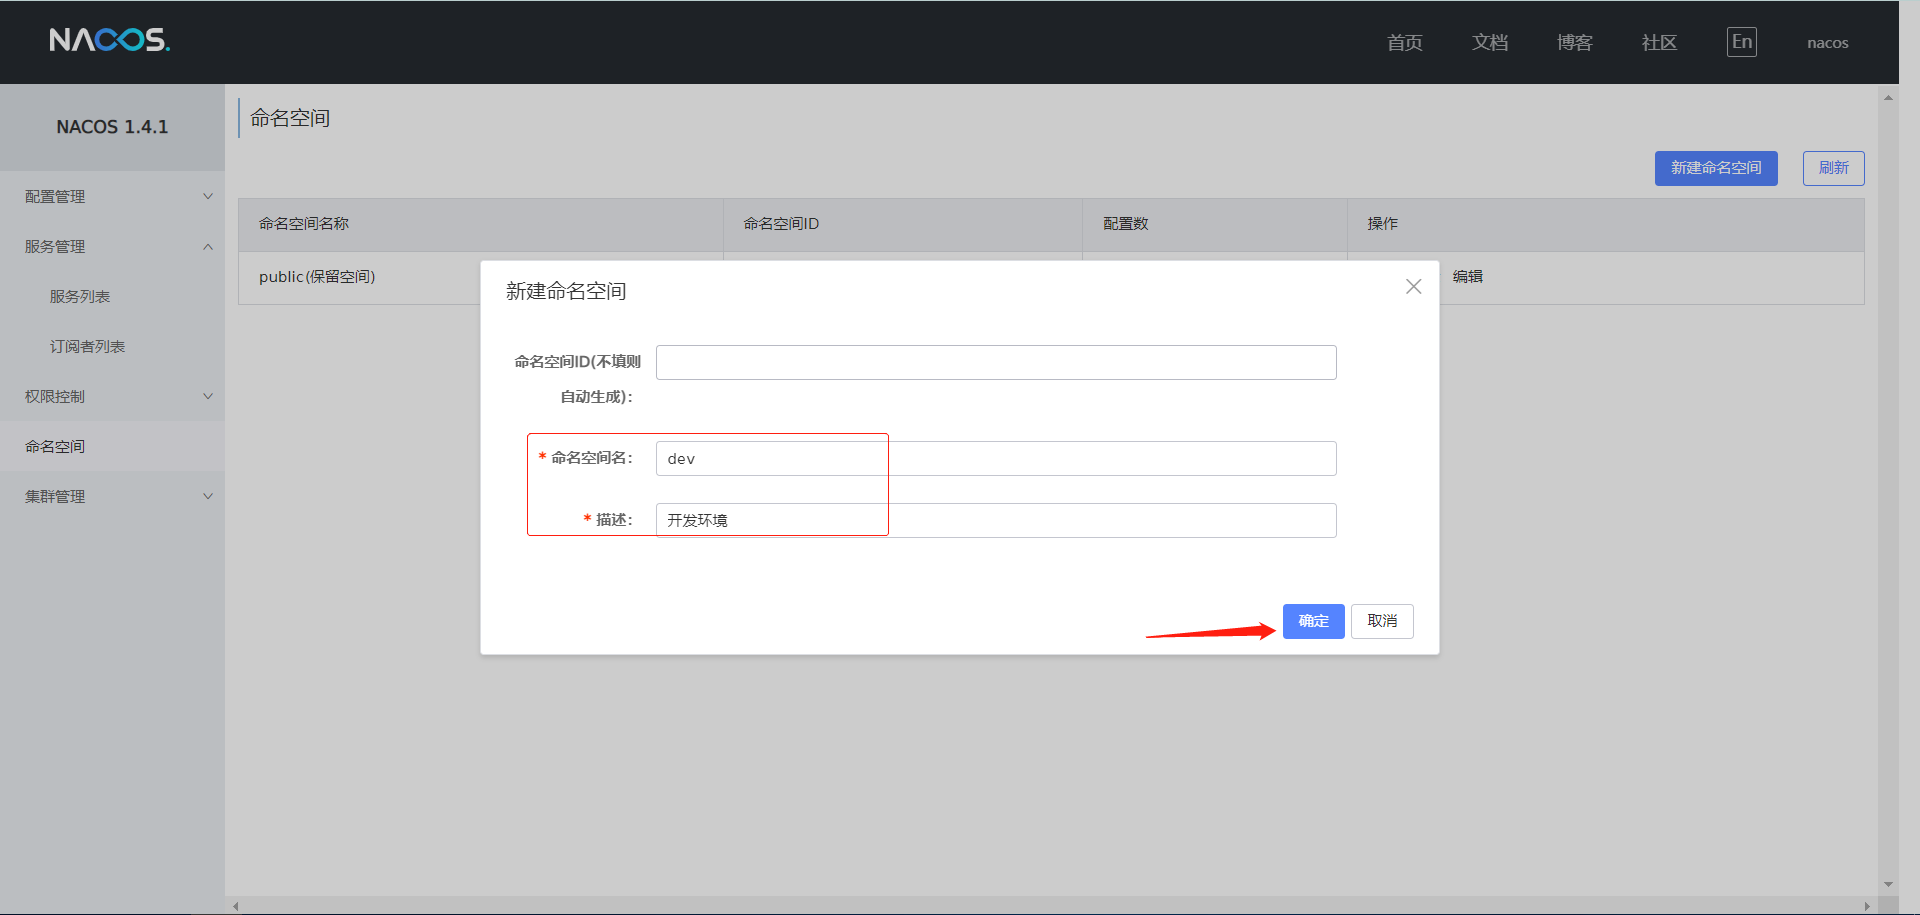
Task: Click the vertical scrollbar up arrow
Action: point(1888,97)
